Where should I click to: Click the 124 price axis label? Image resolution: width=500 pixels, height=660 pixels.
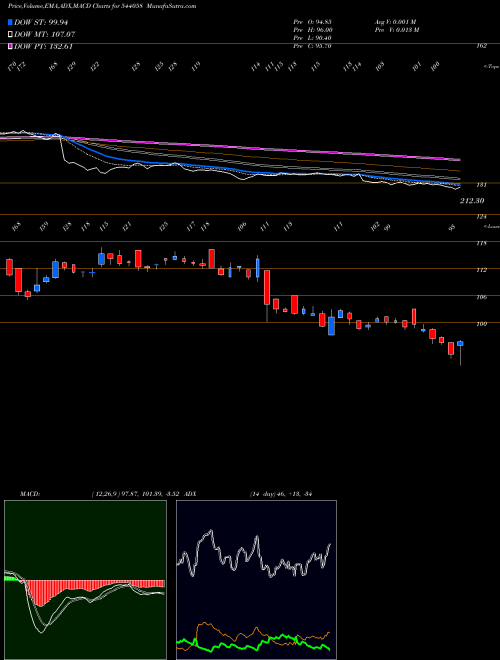click(482, 217)
